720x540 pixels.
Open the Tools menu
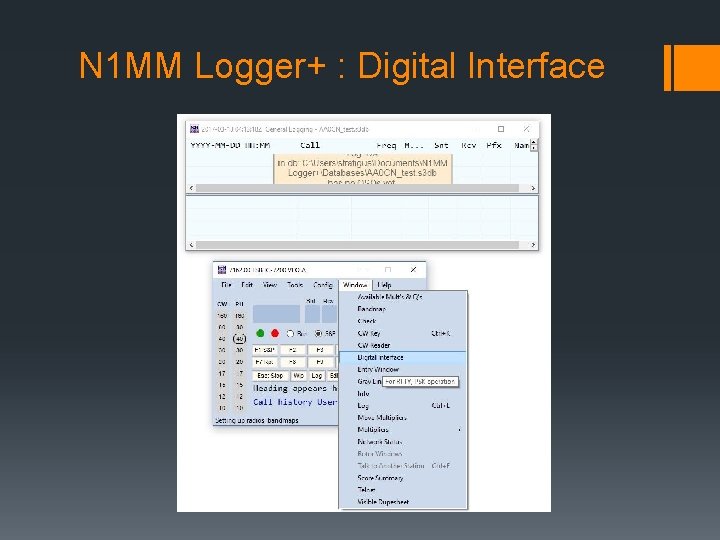pyautogui.click(x=295, y=285)
